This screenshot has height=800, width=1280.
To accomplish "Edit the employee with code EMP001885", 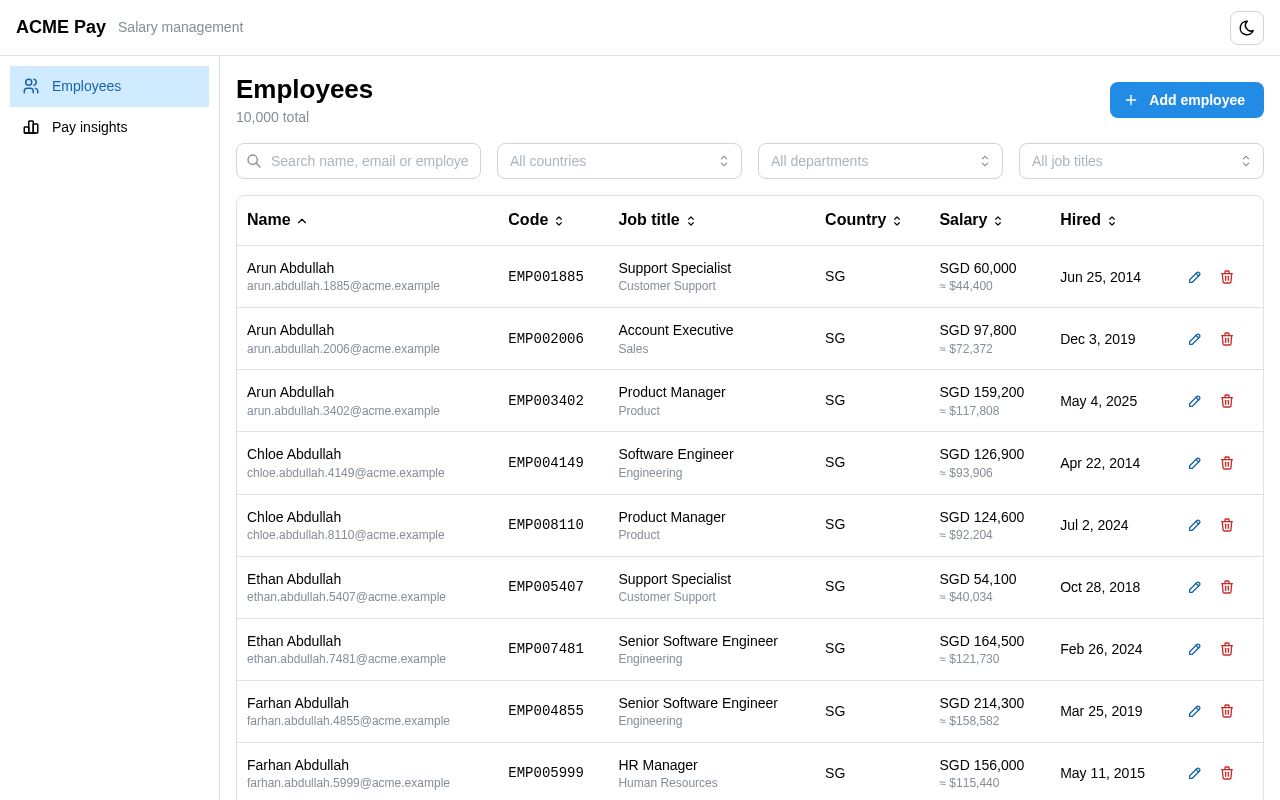I will click(x=1194, y=277).
